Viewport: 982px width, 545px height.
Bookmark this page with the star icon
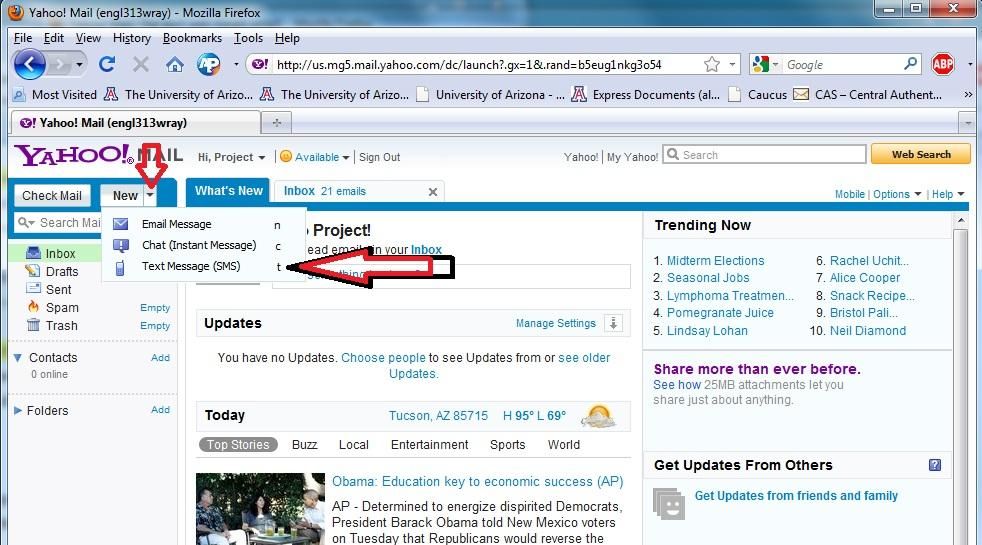[x=711, y=64]
